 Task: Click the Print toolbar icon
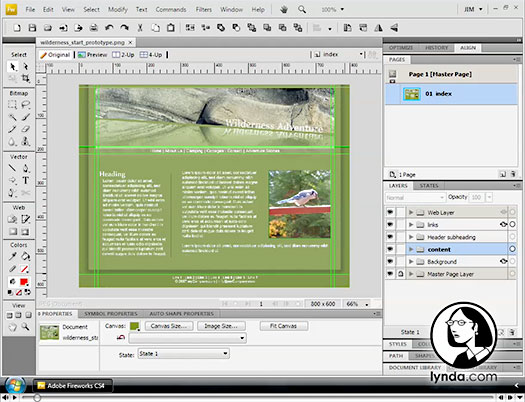[94, 28]
